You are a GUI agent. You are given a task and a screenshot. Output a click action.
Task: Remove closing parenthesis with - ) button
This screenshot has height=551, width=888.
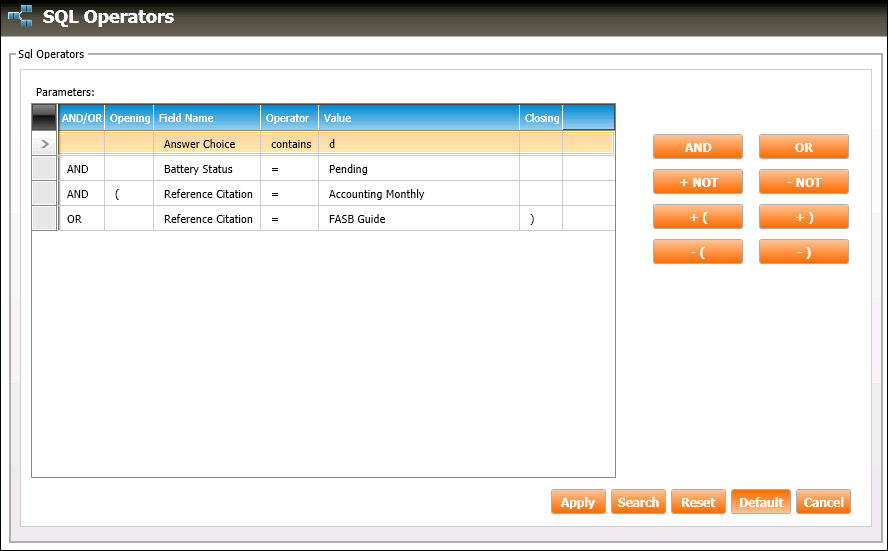click(x=803, y=252)
